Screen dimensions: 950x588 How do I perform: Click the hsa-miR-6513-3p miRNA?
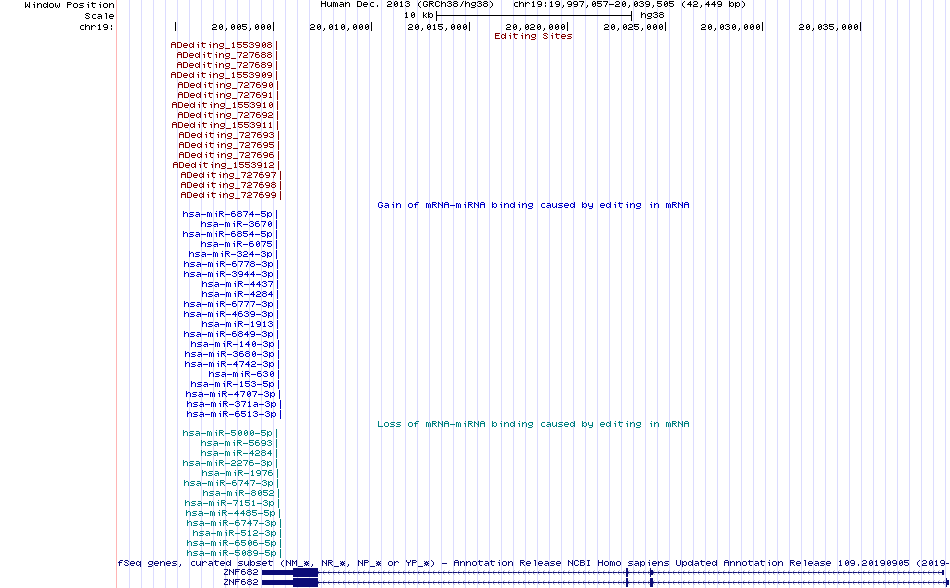(231, 414)
